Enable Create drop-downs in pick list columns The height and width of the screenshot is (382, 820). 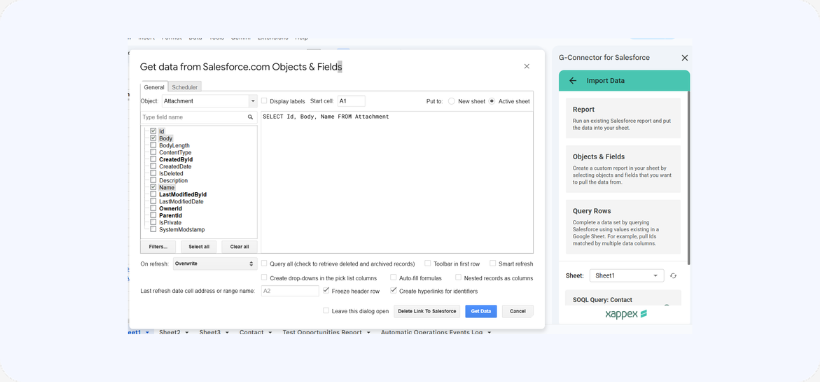(264, 278)
